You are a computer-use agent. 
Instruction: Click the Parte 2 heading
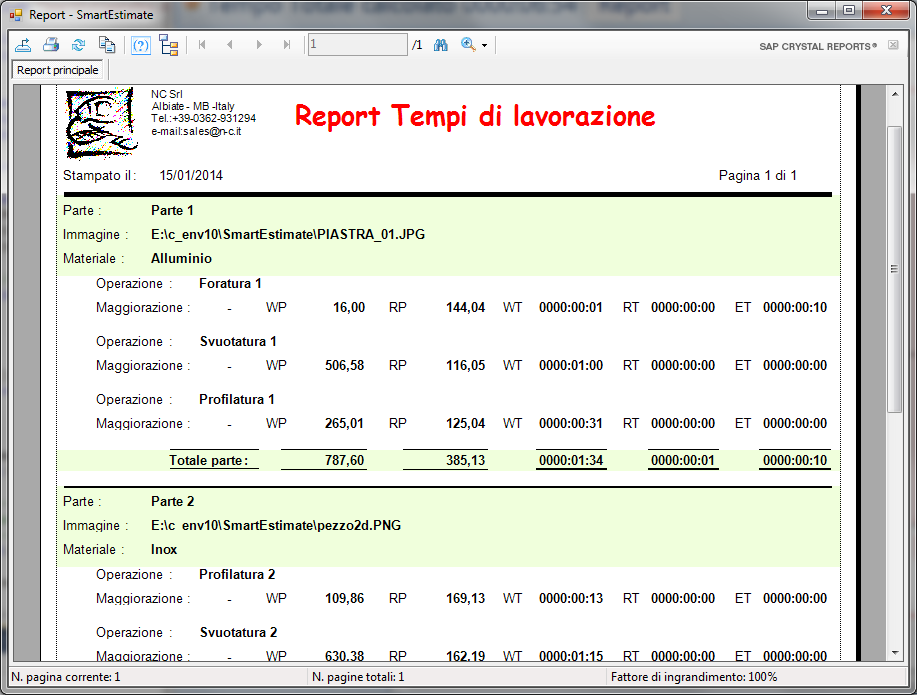(173, 501)
